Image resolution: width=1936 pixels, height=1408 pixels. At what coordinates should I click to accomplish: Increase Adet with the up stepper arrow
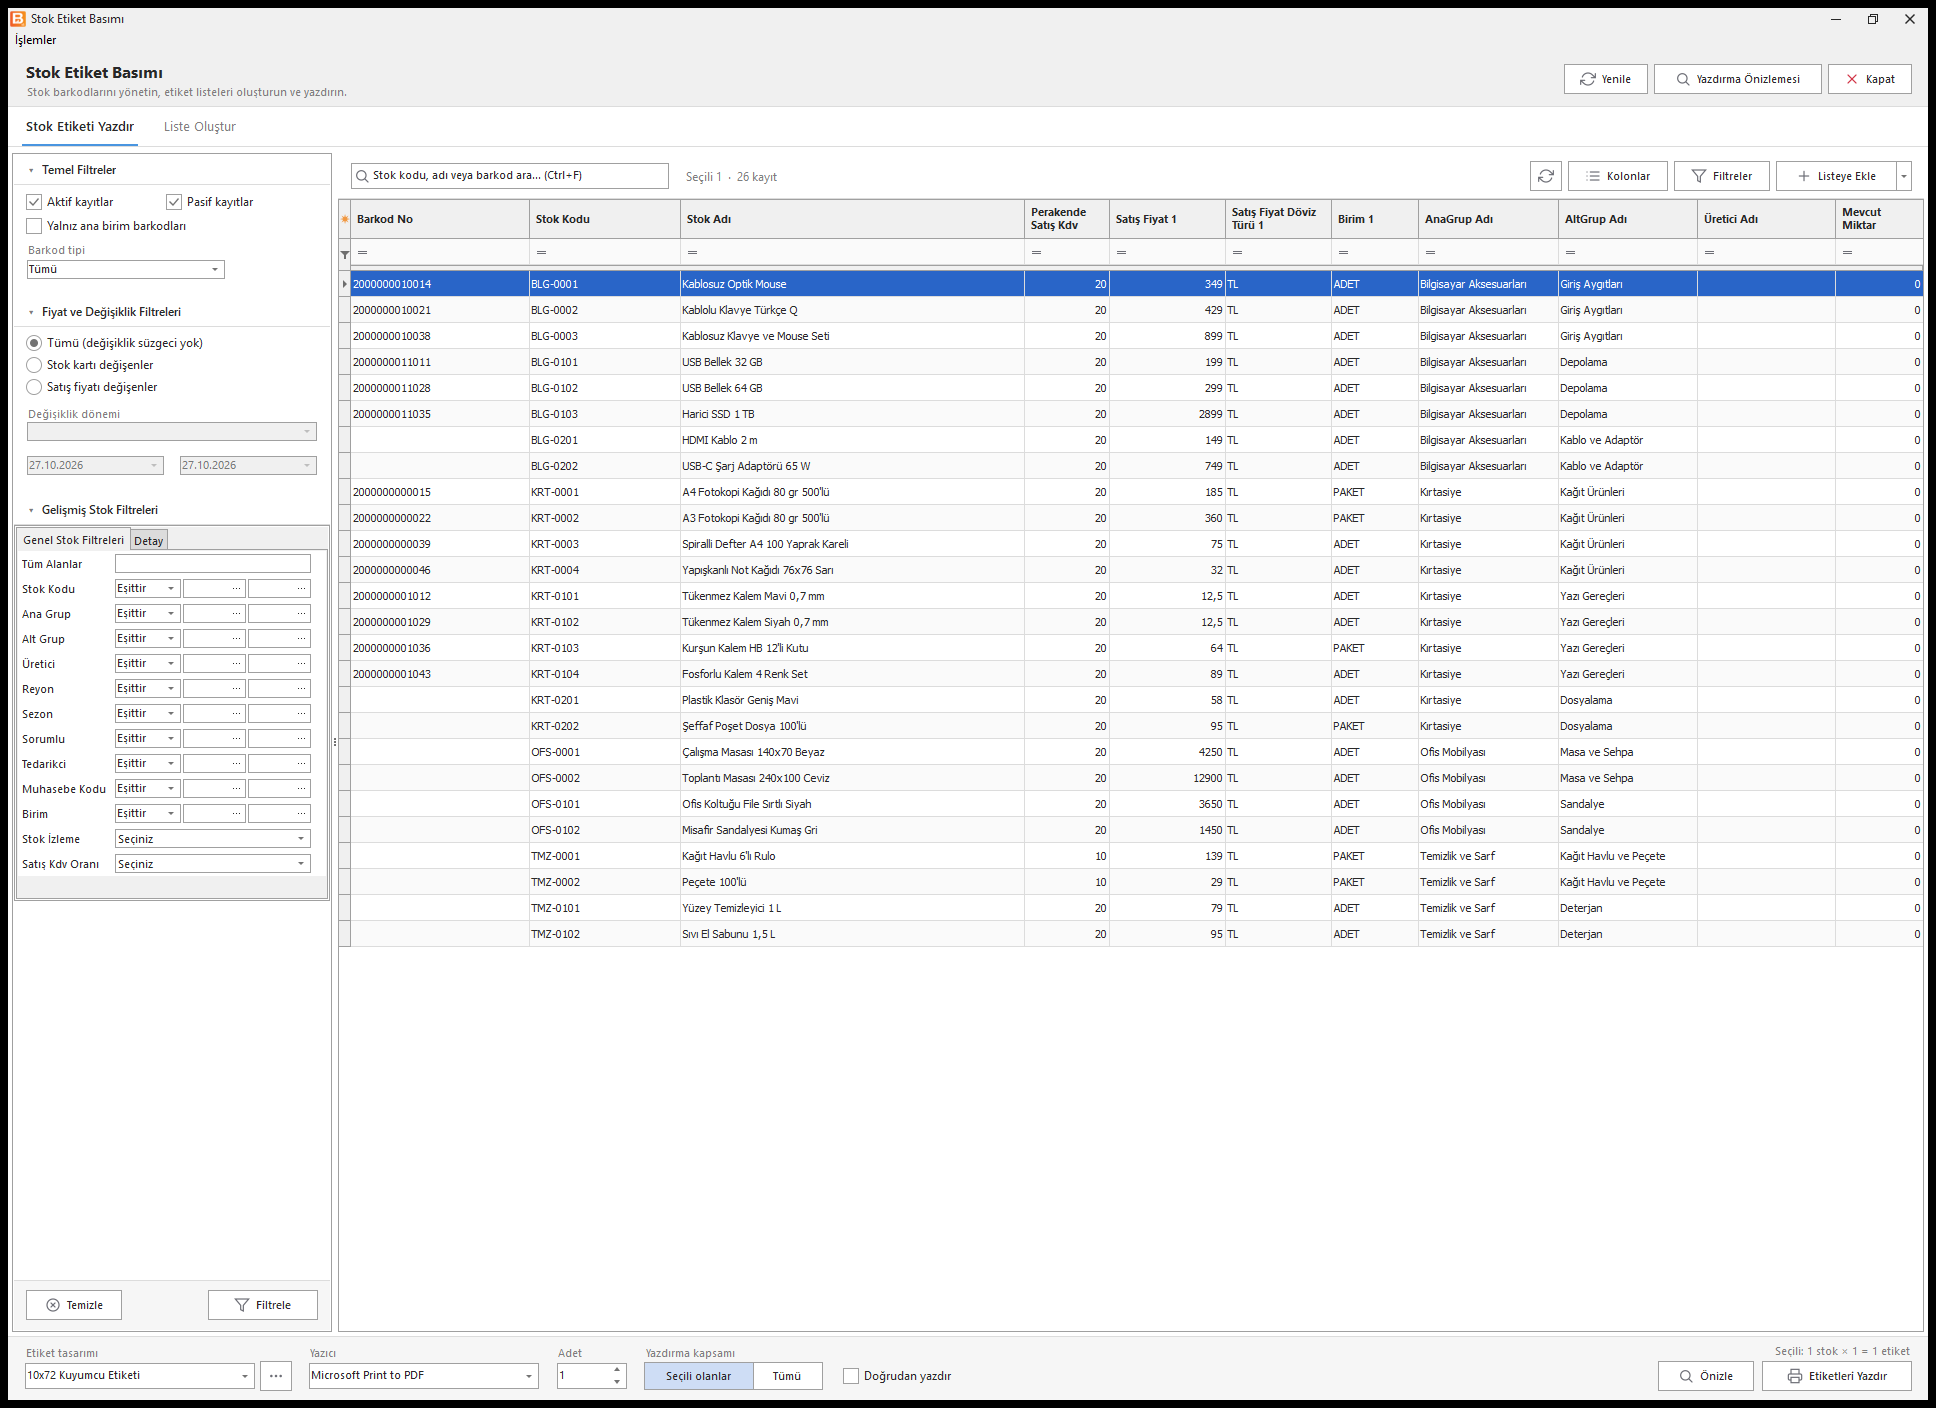click(617, 1369)
